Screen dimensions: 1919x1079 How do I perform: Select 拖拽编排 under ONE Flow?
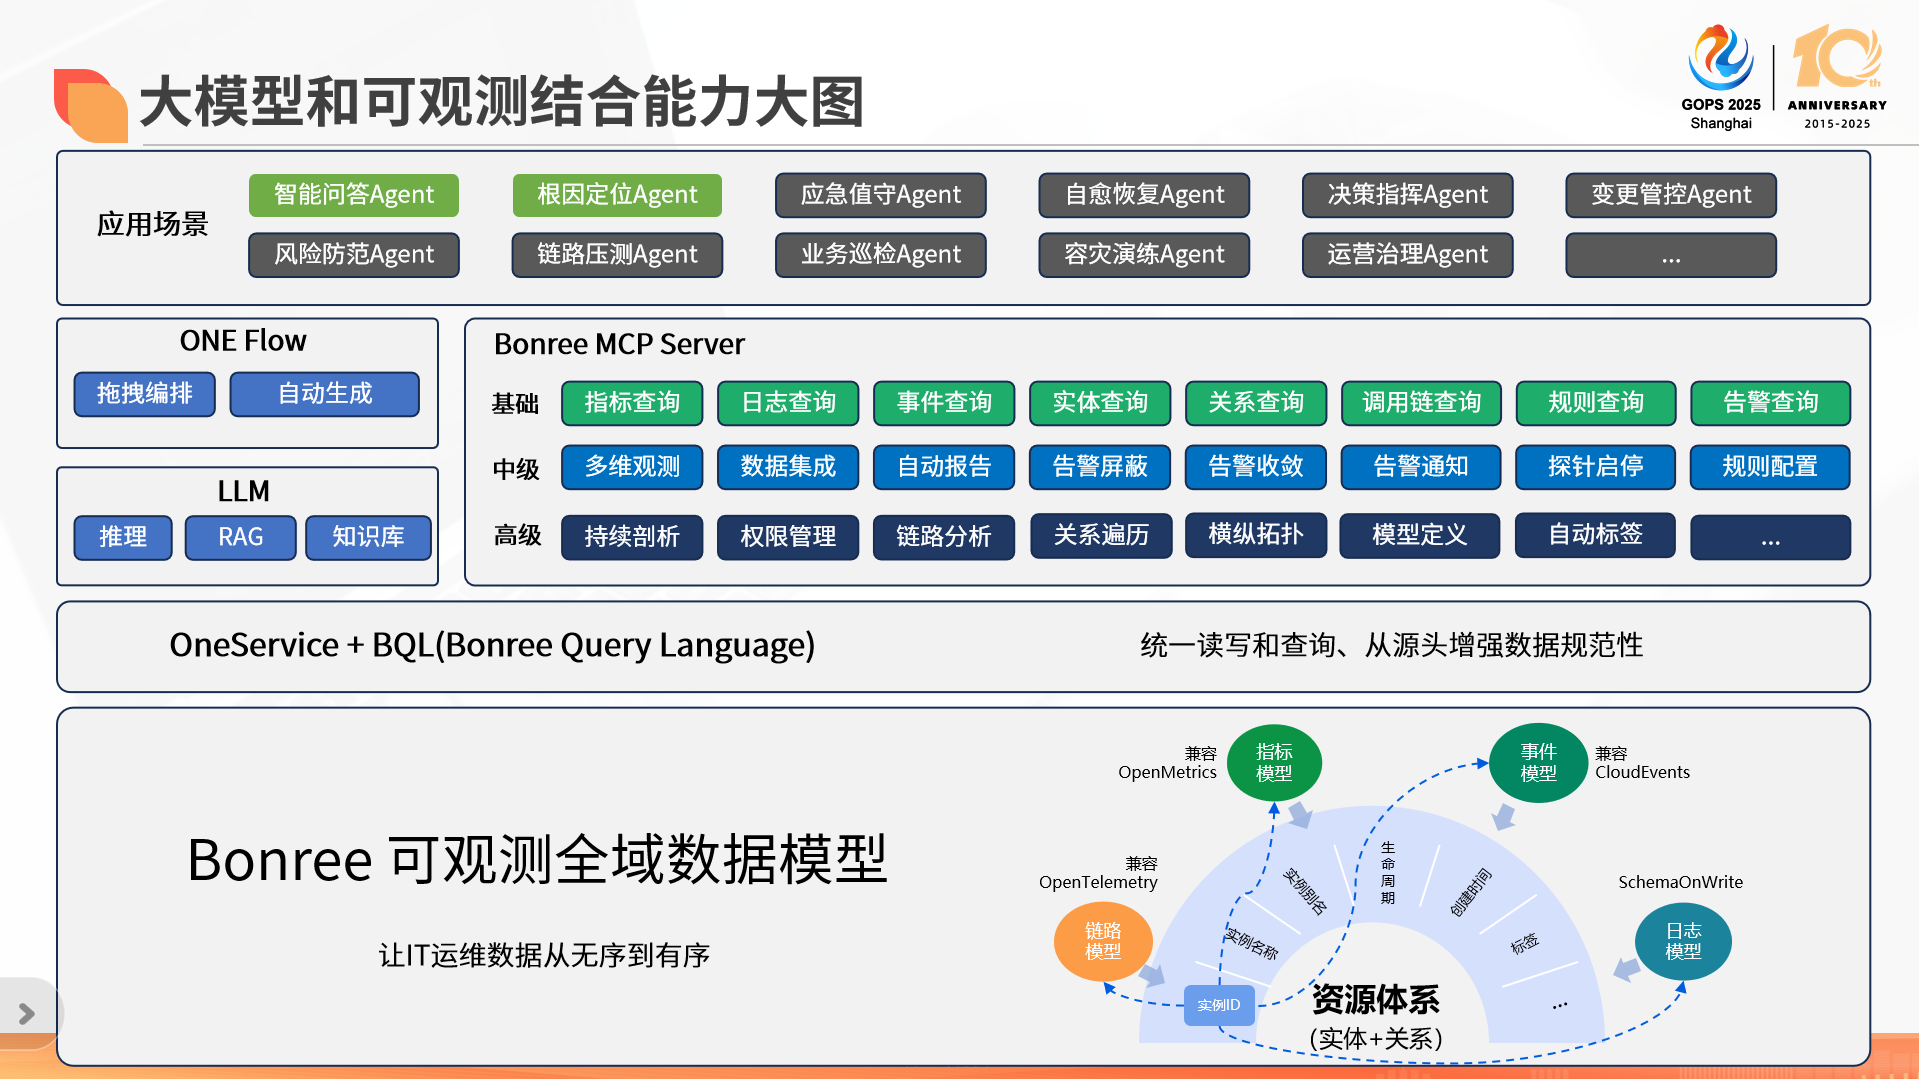click(x=145, y=394)
